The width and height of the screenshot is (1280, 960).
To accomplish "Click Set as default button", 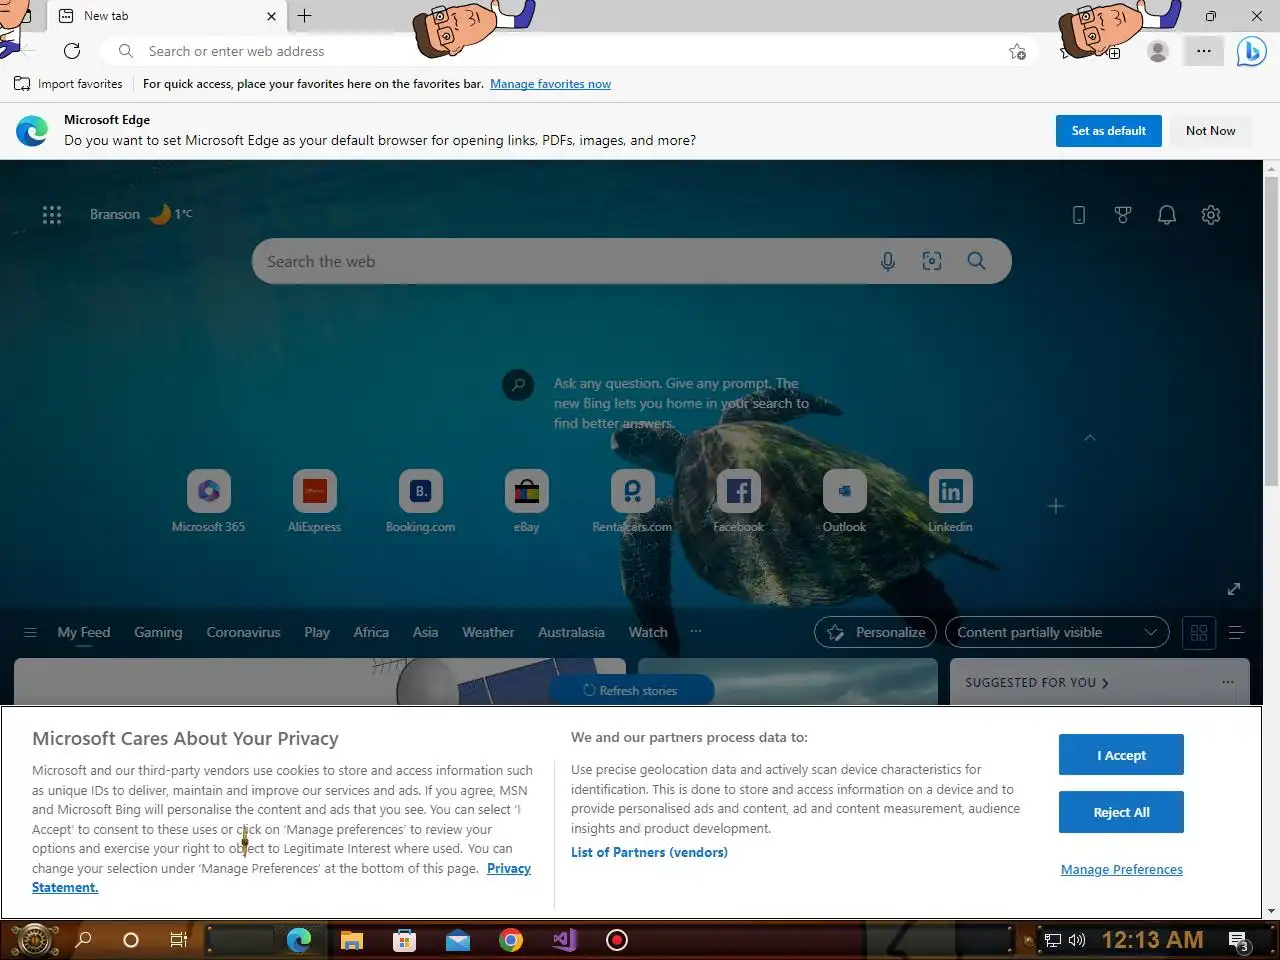I will (x=1108, y=131).
